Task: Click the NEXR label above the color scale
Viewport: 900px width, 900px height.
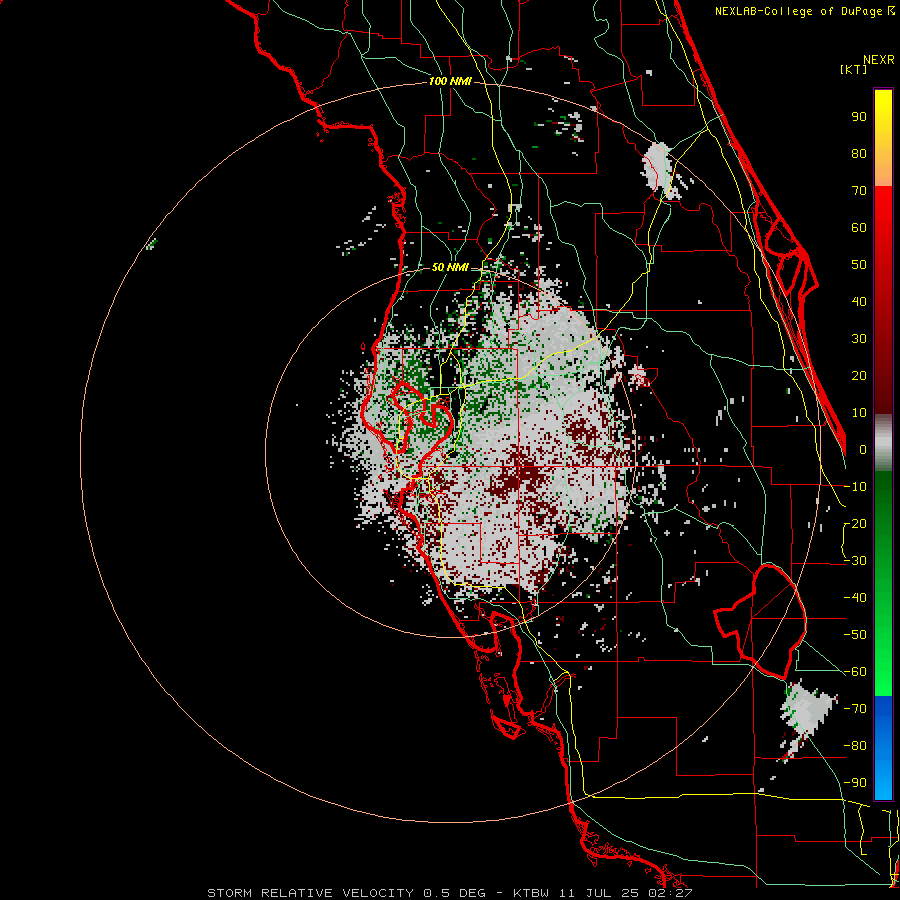Action: (x=879, y=60)
